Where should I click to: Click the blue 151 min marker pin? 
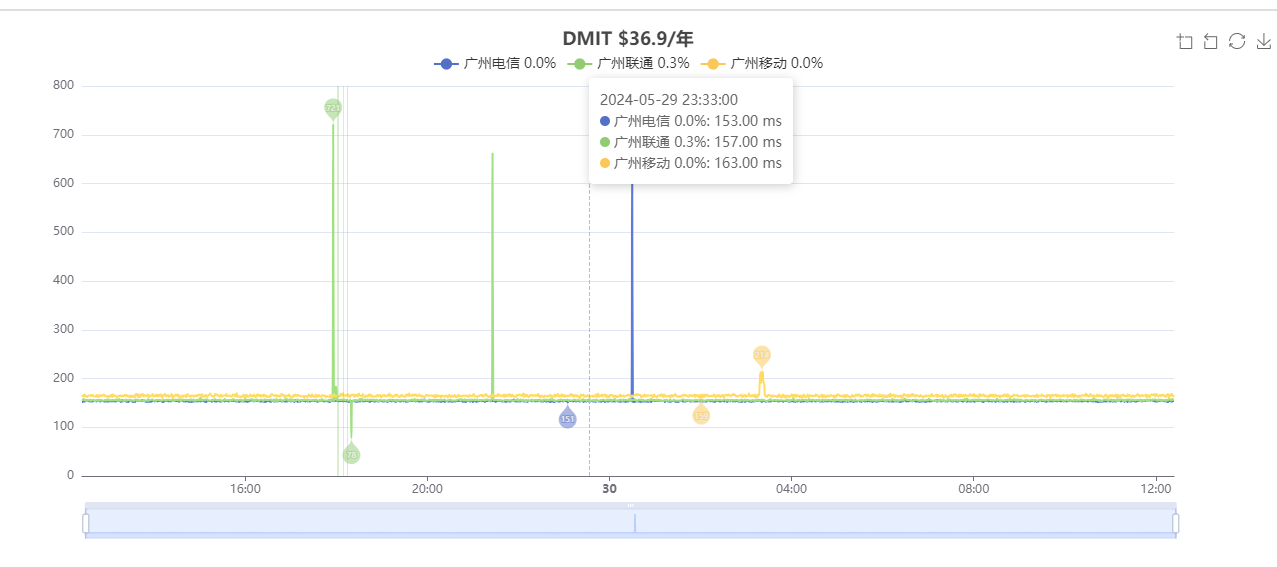click(567, 418)
